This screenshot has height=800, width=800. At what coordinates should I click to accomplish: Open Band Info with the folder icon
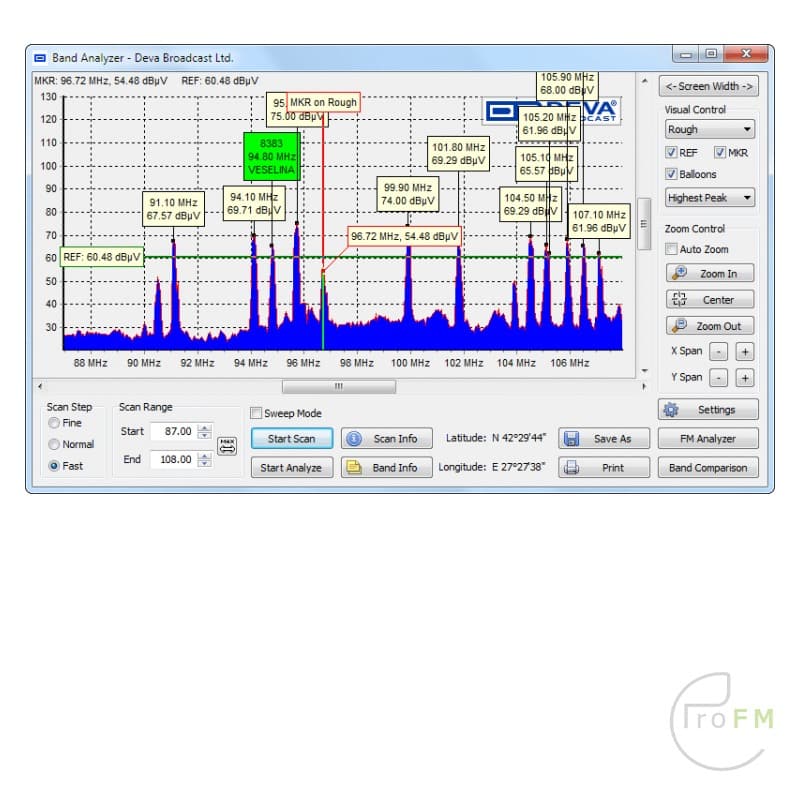coord(386,467)
